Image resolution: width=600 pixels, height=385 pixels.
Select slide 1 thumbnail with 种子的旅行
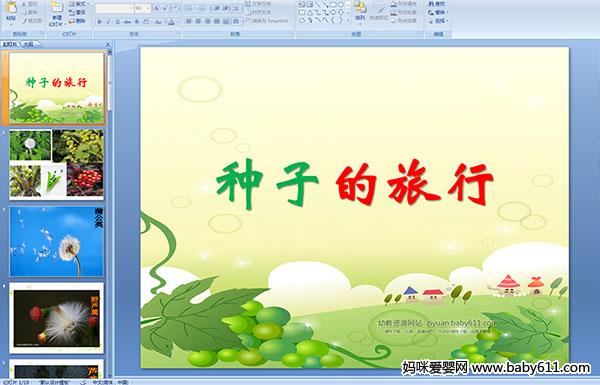tap(56, 88)
